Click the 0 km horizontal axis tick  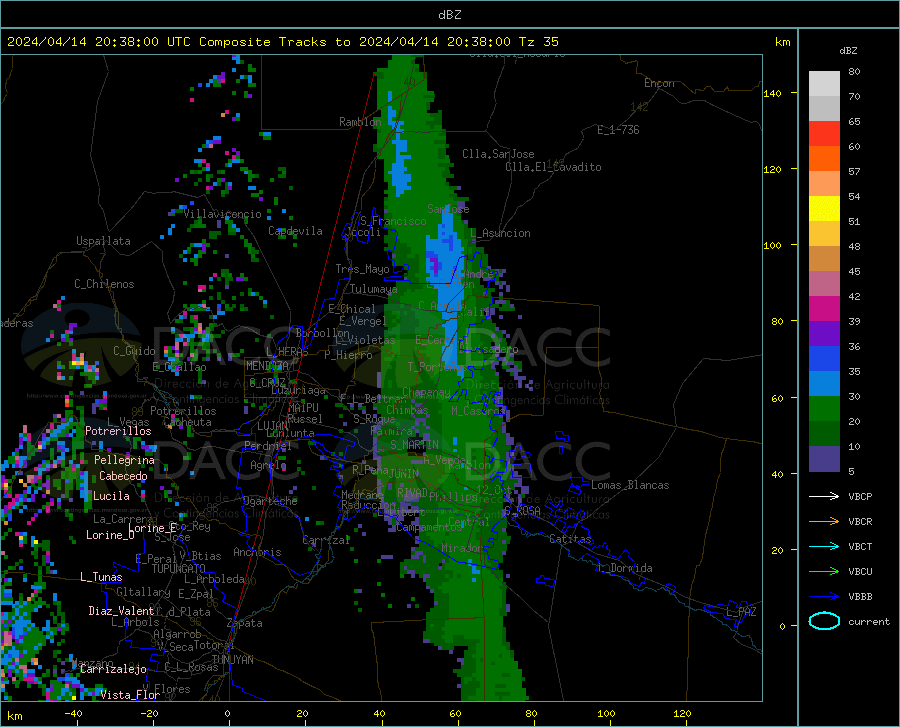228,714
